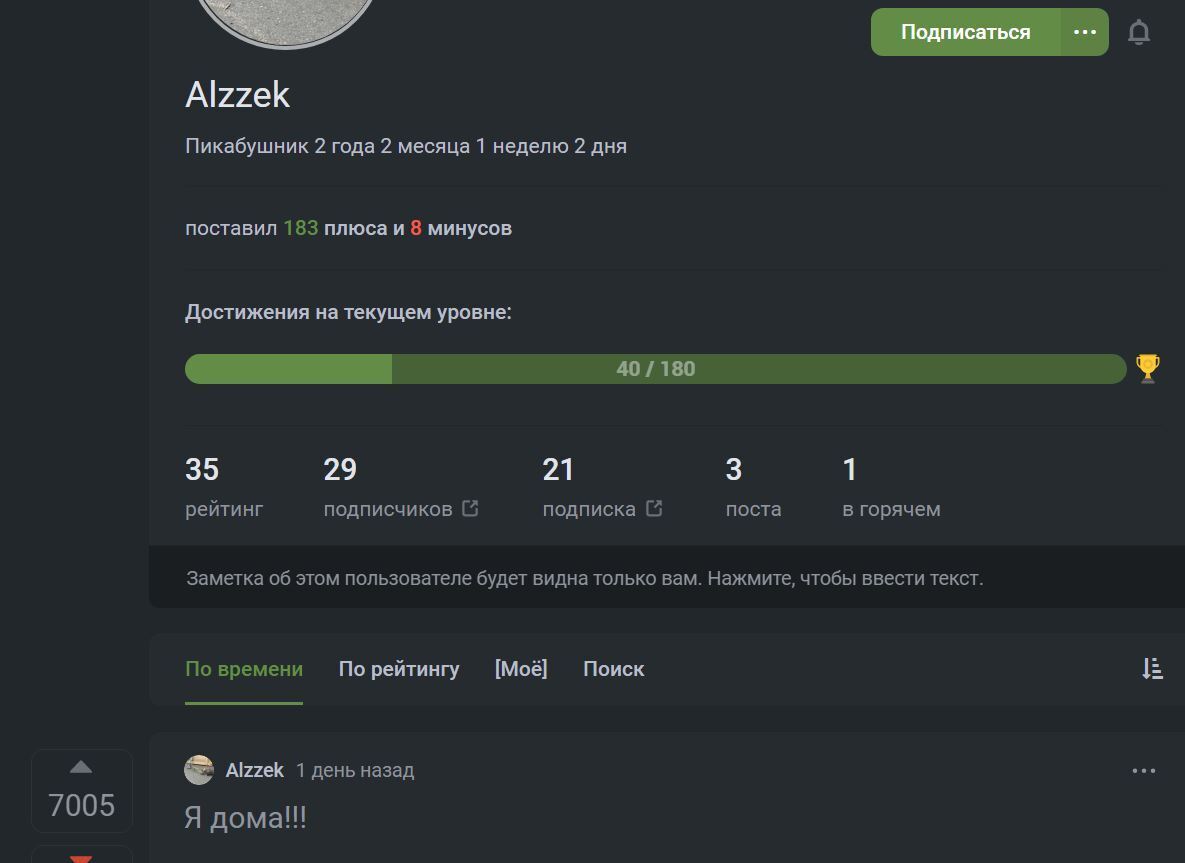Click the trophy achievements icon
This screenshot has height=863, width=1185.
(1148, 368)
